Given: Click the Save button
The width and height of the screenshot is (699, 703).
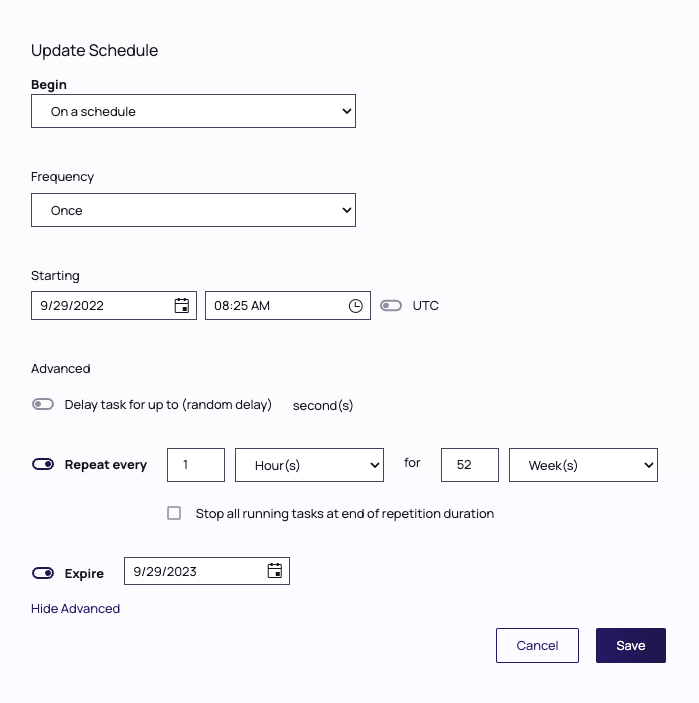Looking at the screenshot, I should (630, 646).
